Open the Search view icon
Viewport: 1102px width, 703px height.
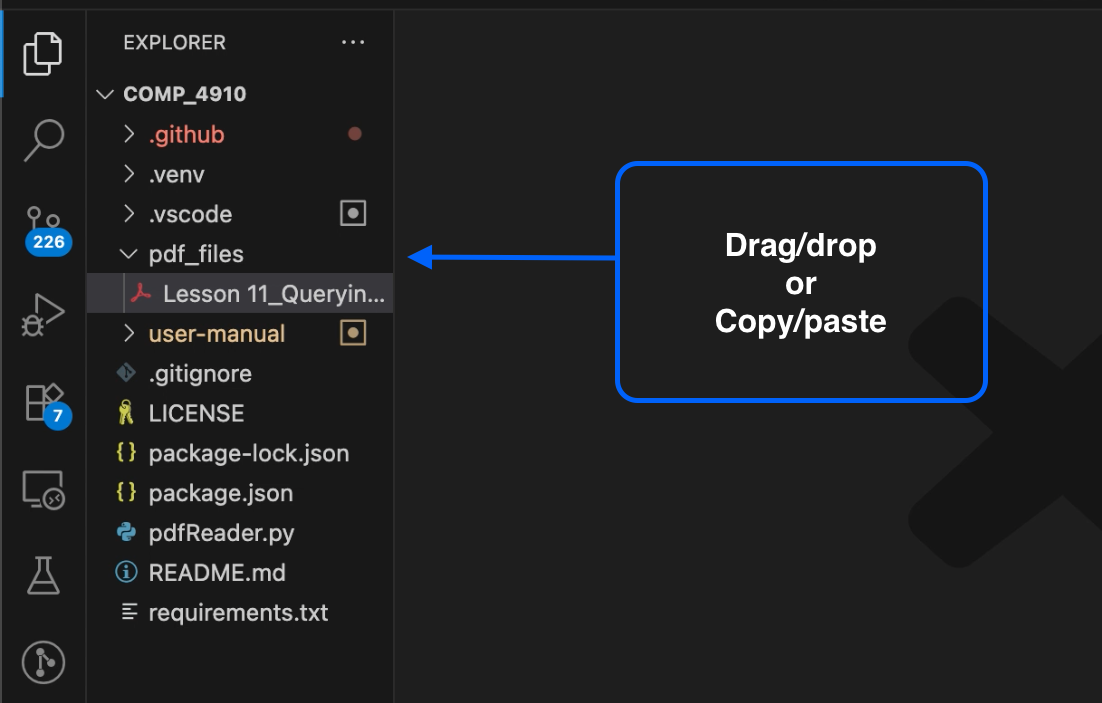(43, 140)
